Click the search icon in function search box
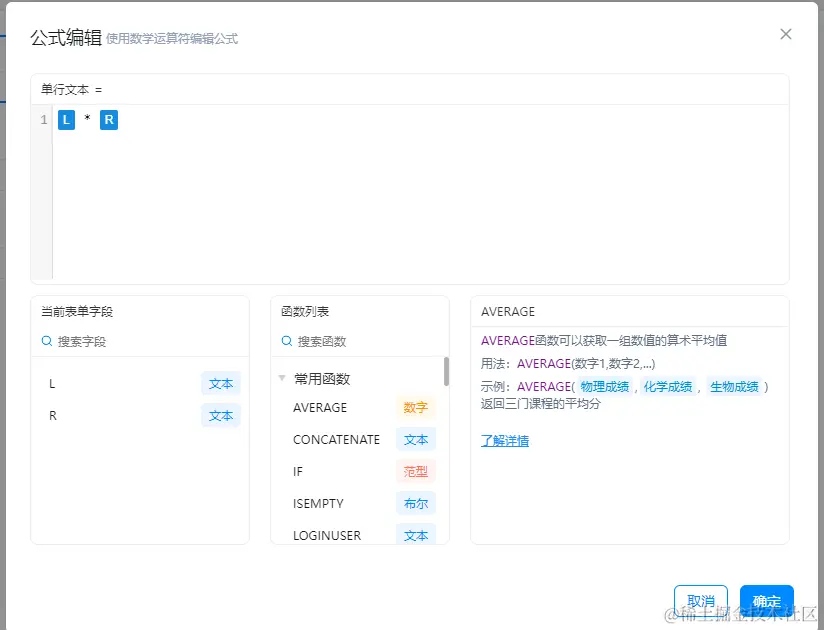This screenshot has width=824, height=630. (287, 342)
